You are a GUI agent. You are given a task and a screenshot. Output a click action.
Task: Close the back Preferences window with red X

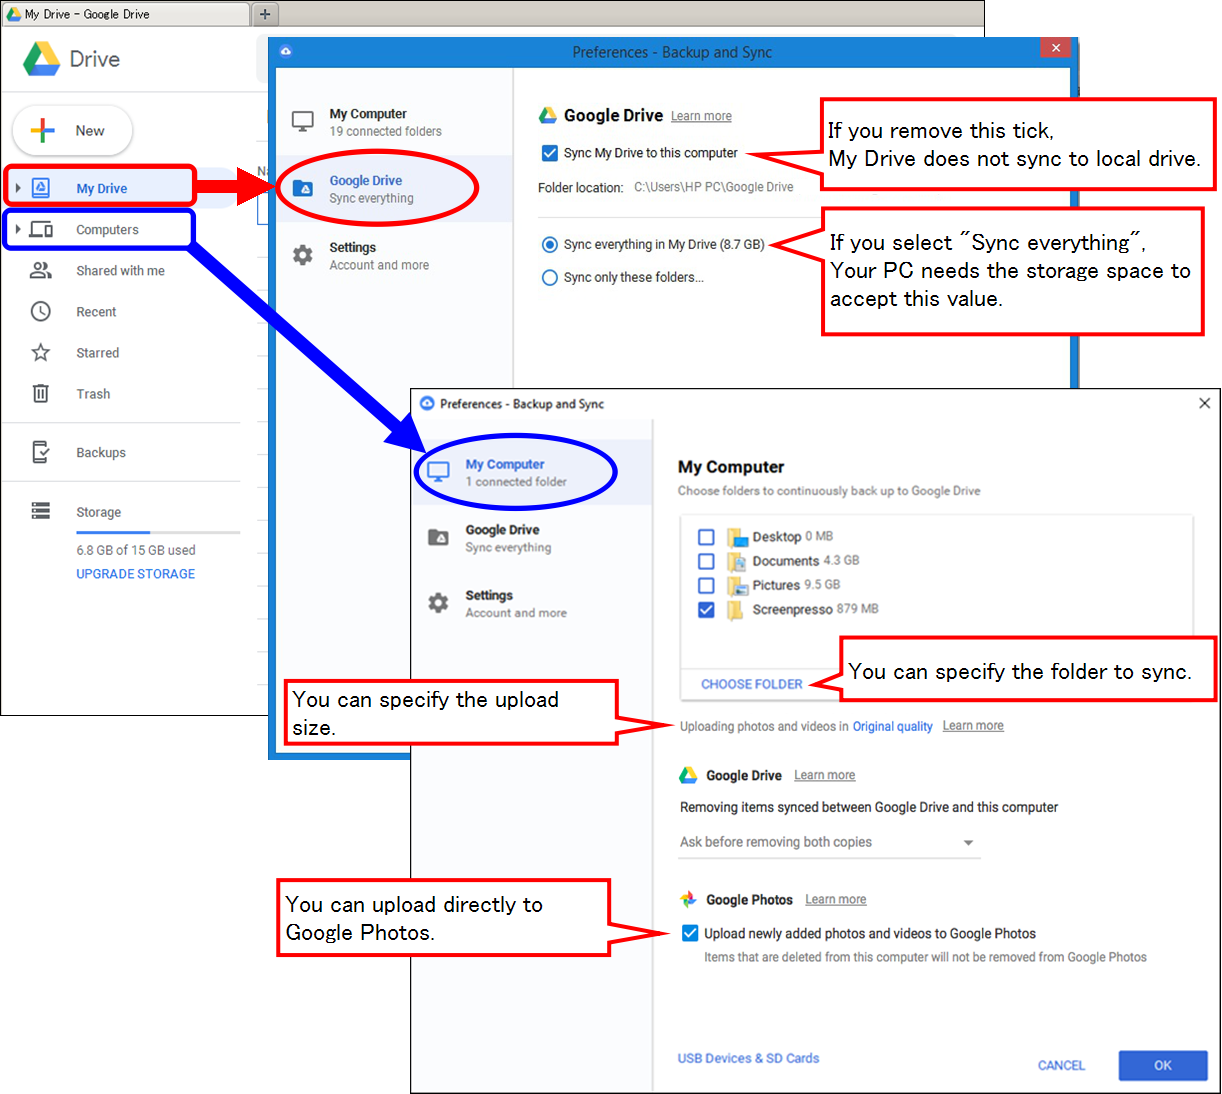[x=1056, y=48]
